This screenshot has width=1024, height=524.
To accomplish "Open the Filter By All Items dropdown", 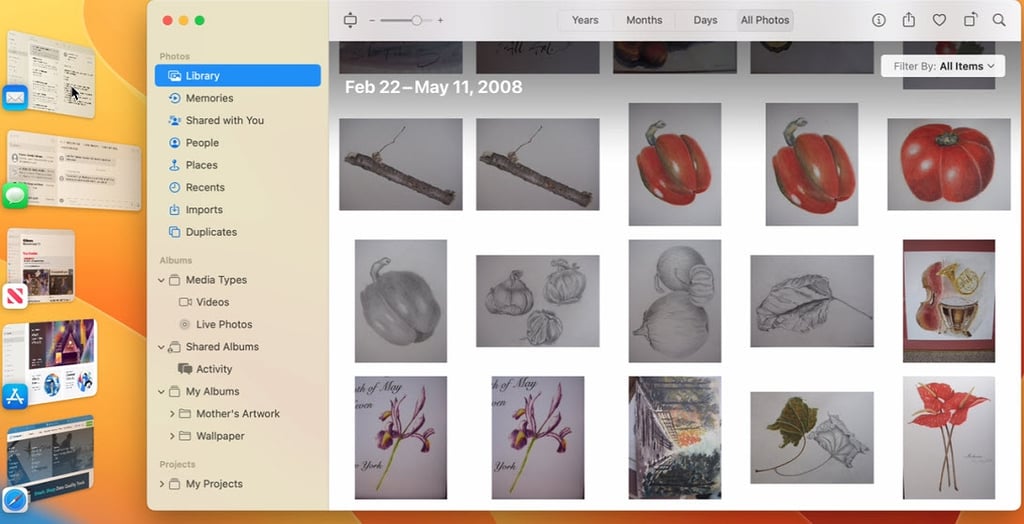I will 944,66.
